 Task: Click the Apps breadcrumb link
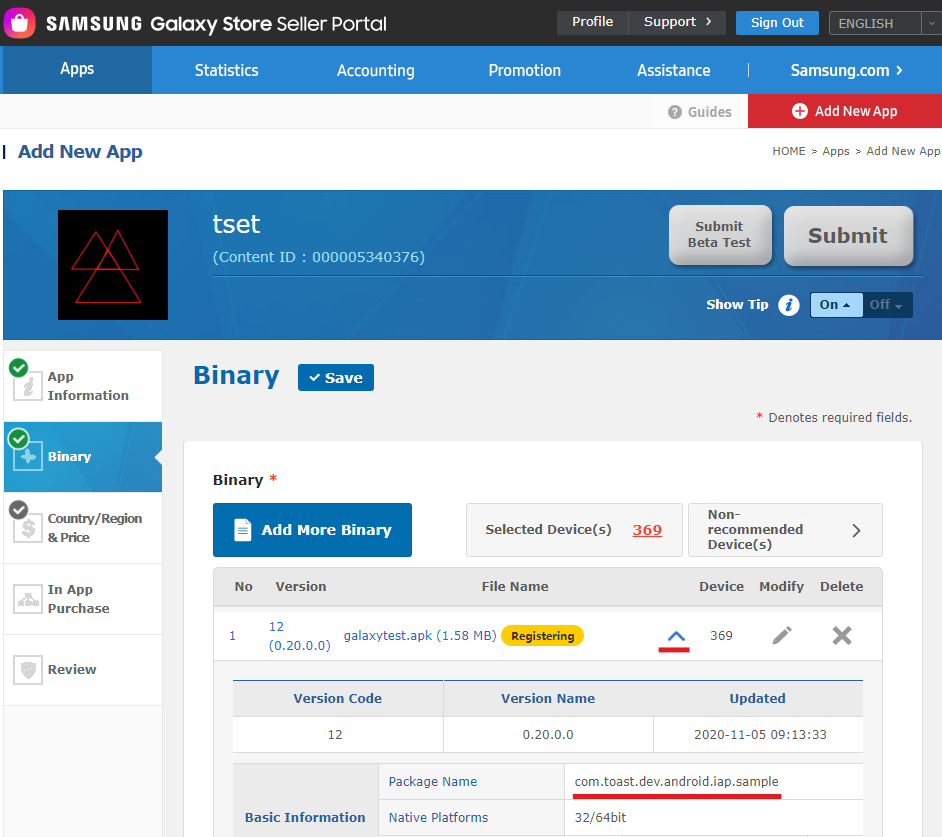(836, 151)
